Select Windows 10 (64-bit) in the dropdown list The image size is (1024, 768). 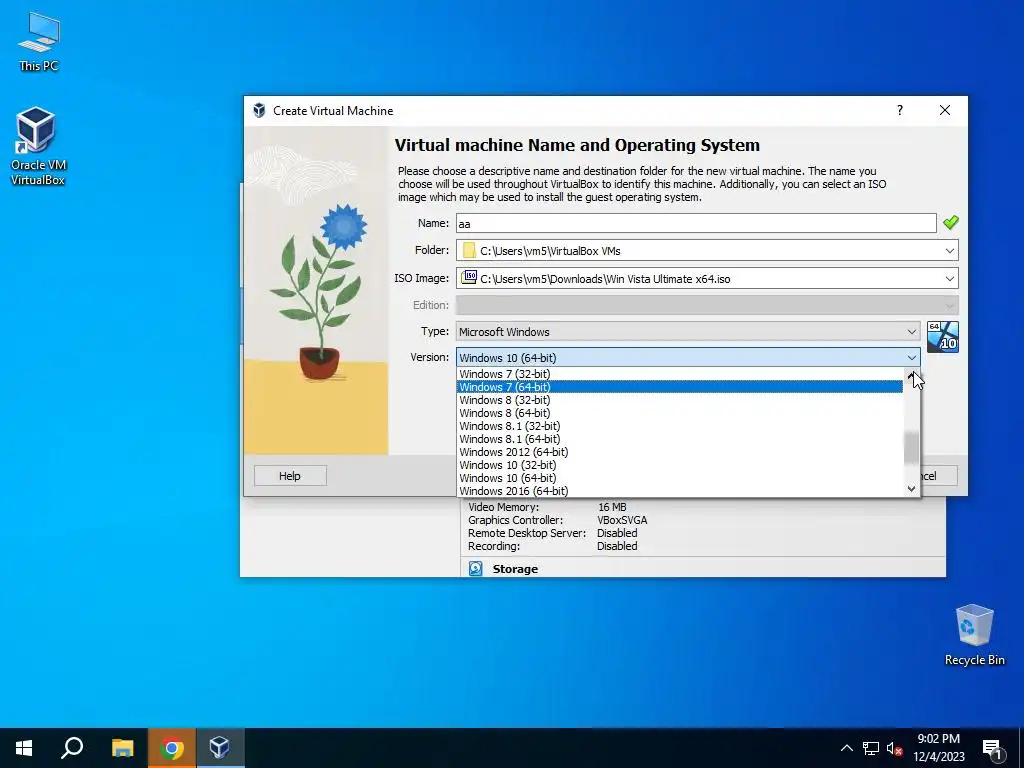point(679,478)
